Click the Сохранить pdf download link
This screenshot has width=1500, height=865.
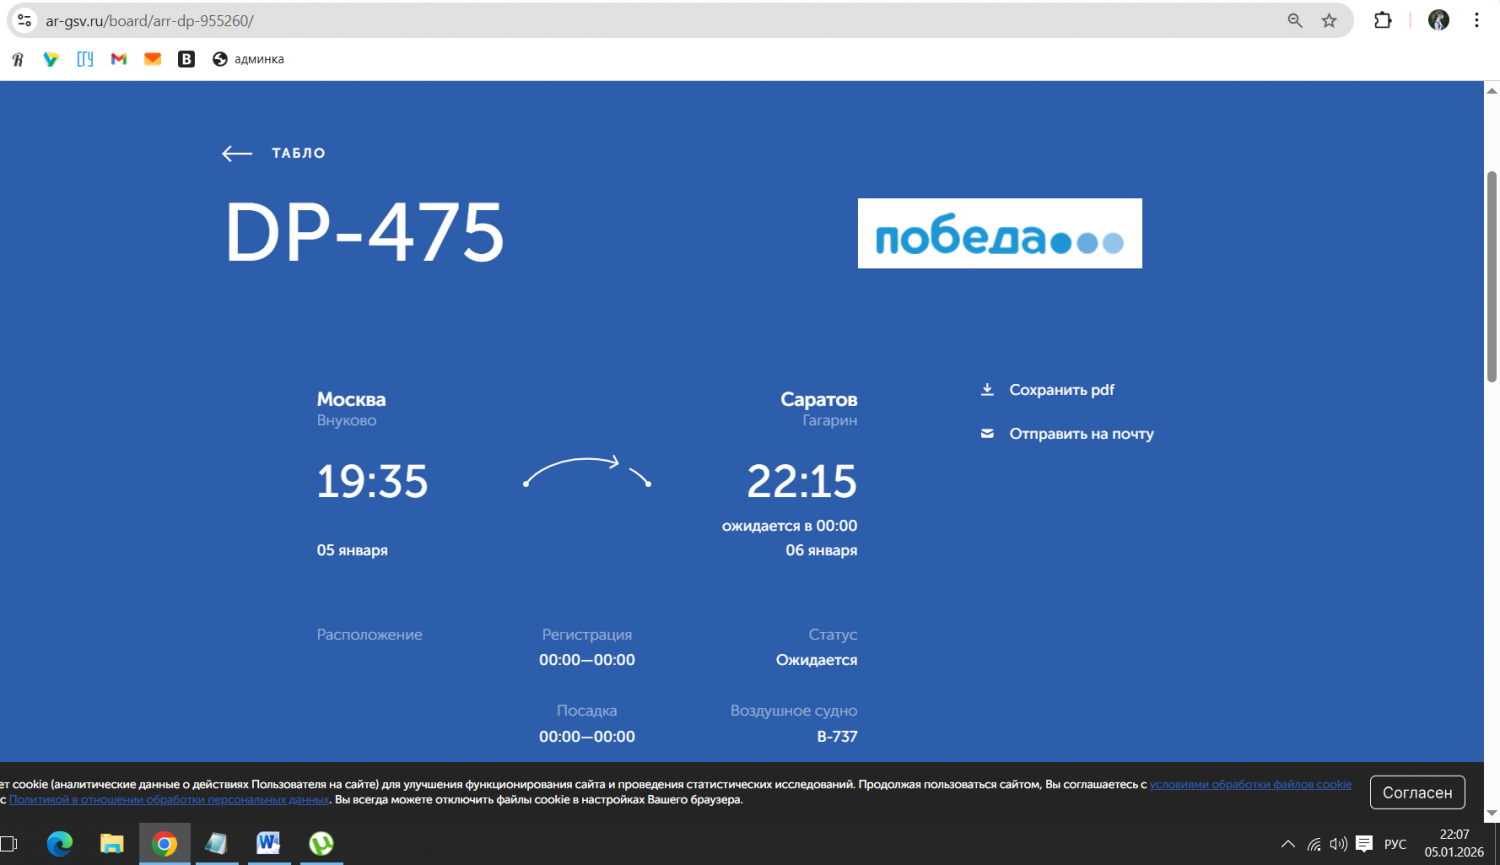point(1060,390)
